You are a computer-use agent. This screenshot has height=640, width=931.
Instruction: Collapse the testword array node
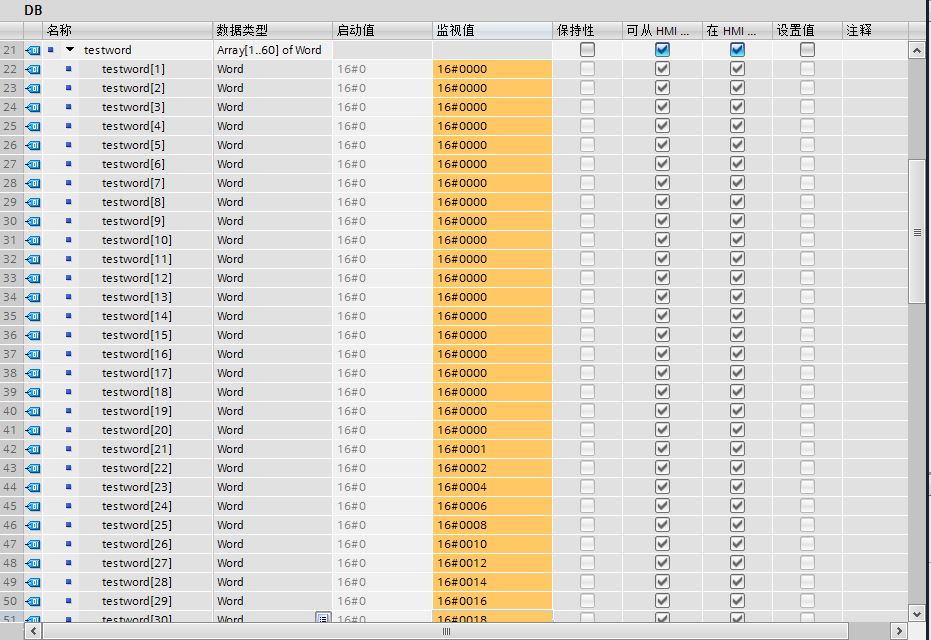[x=70, y=50]
